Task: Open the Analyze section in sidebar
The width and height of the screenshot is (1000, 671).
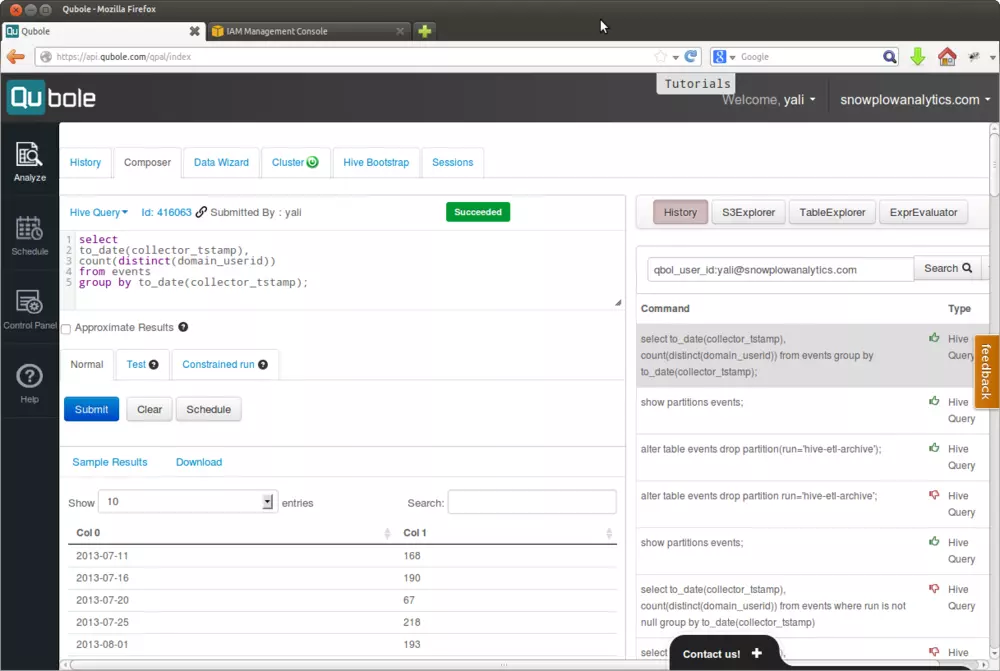Action: pyautogui.click(x=29, y=162)
